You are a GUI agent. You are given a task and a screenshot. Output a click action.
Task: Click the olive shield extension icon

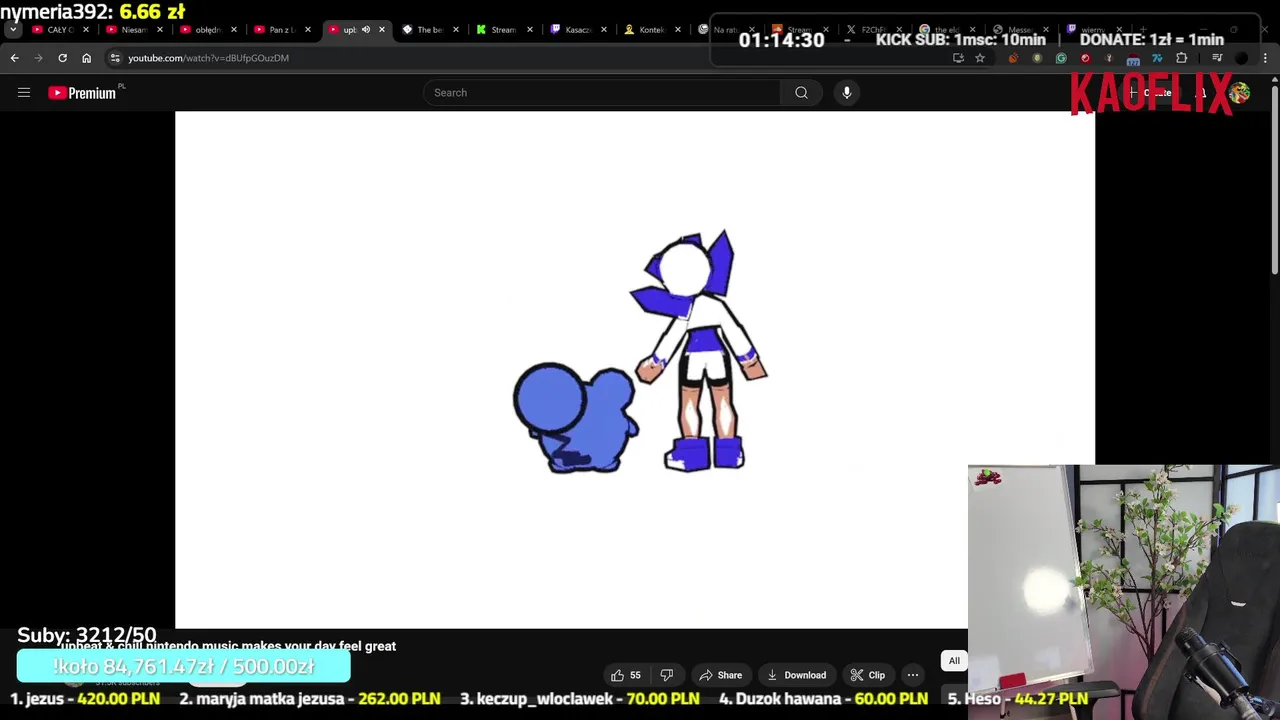click(x=1037, y=58)
